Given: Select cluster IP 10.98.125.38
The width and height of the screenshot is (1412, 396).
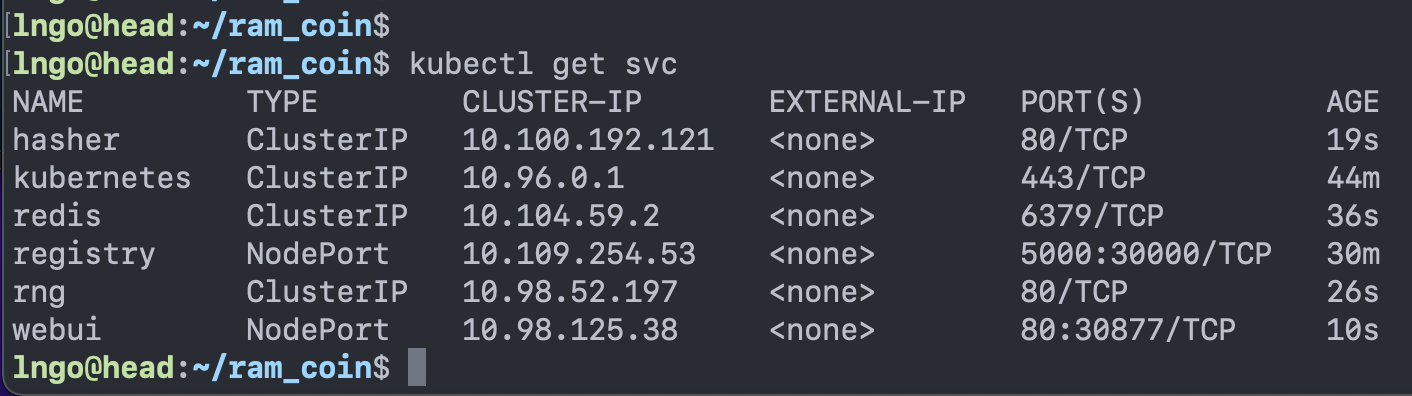Looking at the screenshot, I should [x=570, y=330].
